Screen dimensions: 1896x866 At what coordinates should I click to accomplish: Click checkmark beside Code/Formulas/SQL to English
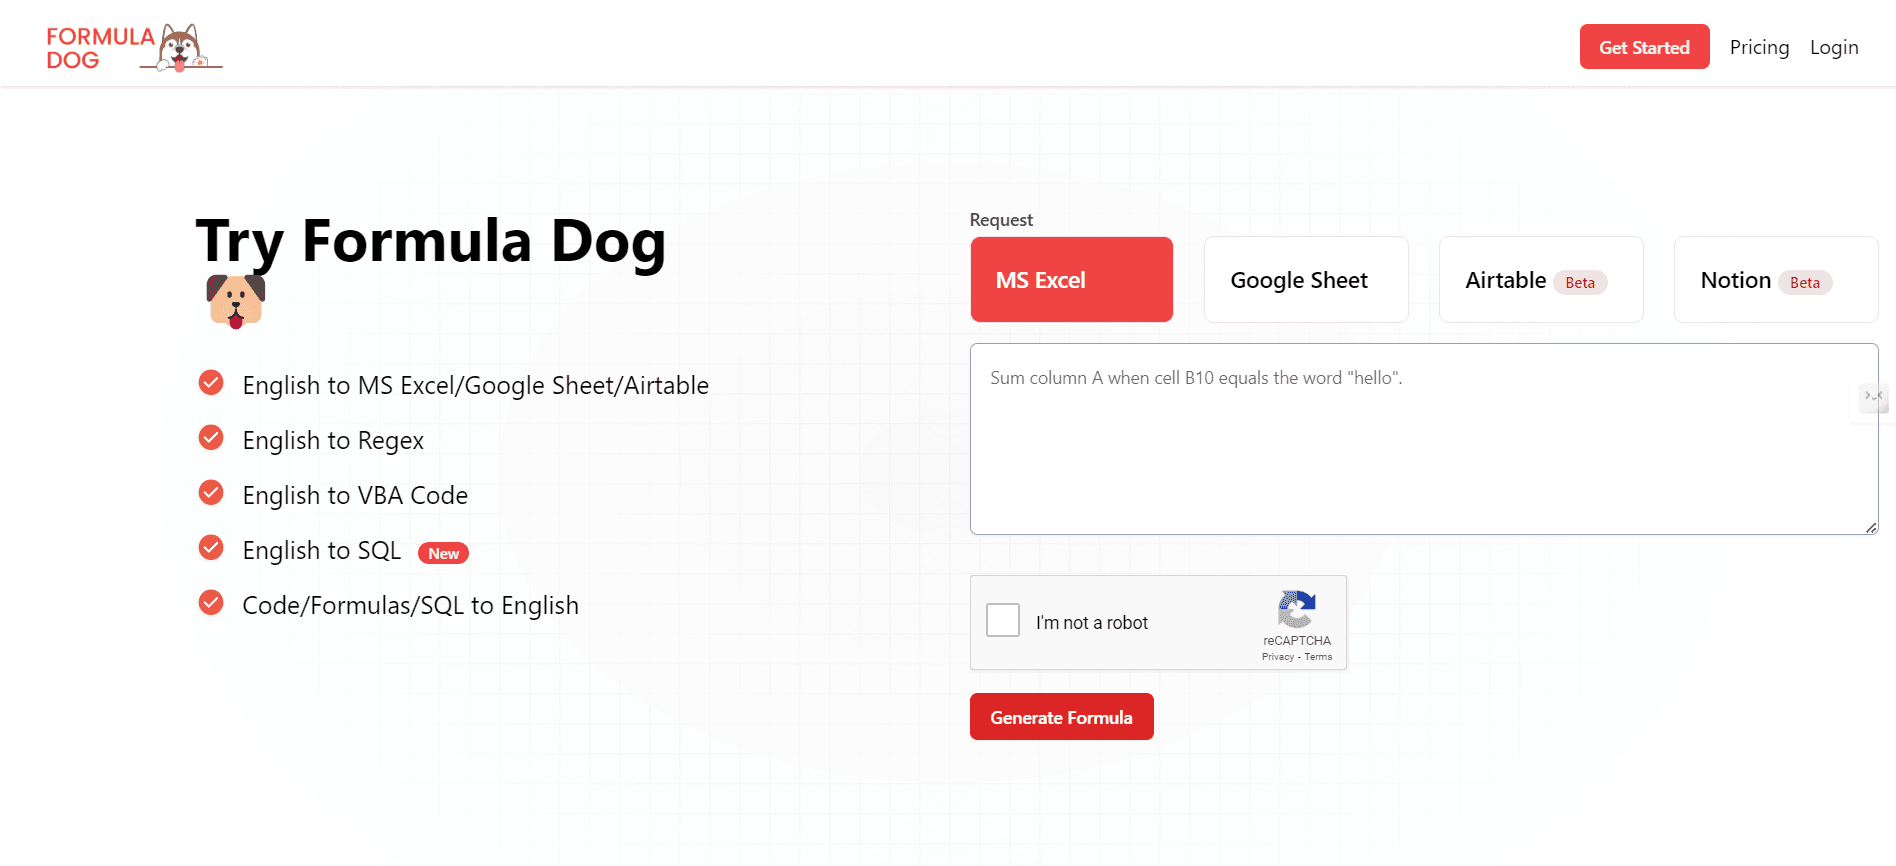click(211, 603)
